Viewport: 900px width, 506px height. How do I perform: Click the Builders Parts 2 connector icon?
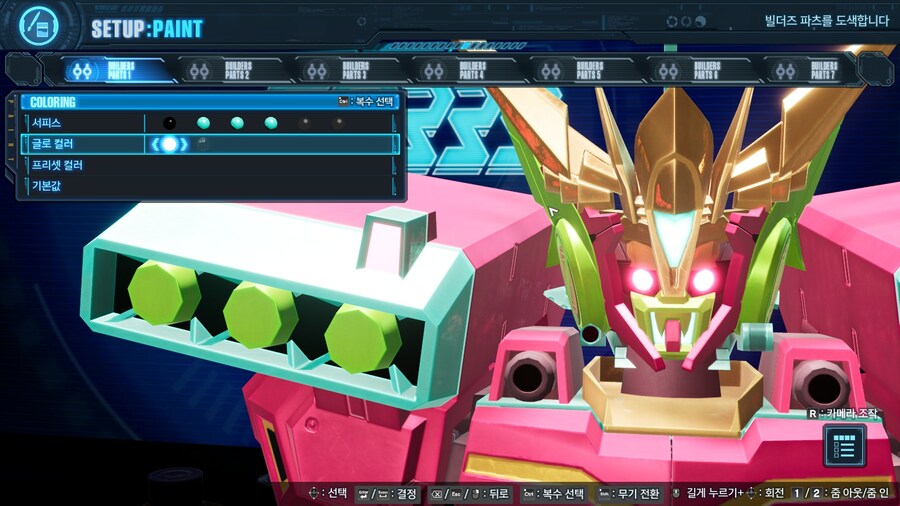point(199,71)
